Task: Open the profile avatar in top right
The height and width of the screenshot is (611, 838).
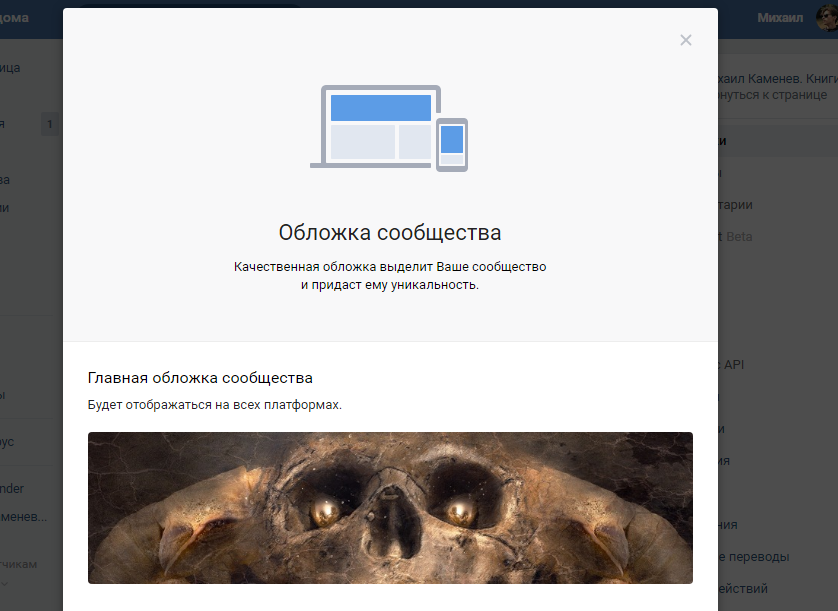Action: [x=824, y=18]
